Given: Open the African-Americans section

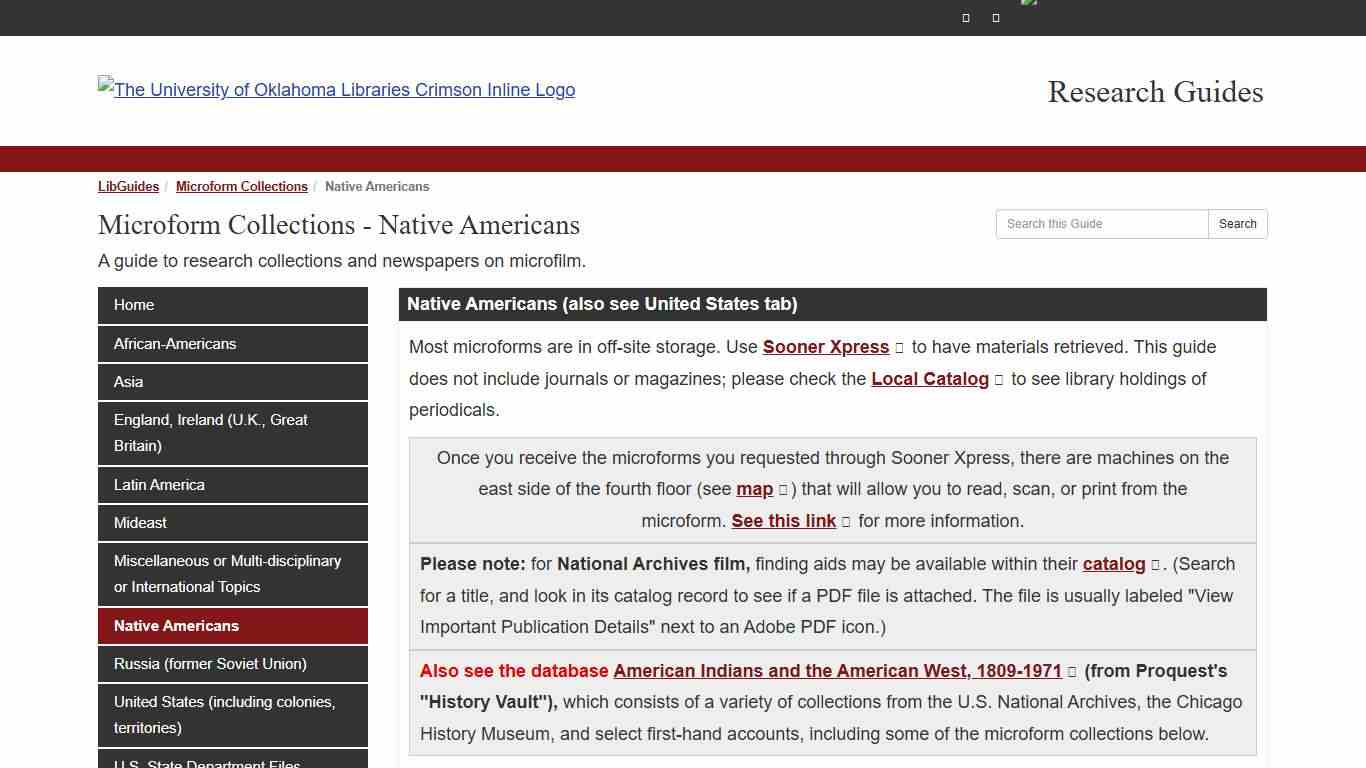Looking at the screenshot, I should [x=232, y=343].
